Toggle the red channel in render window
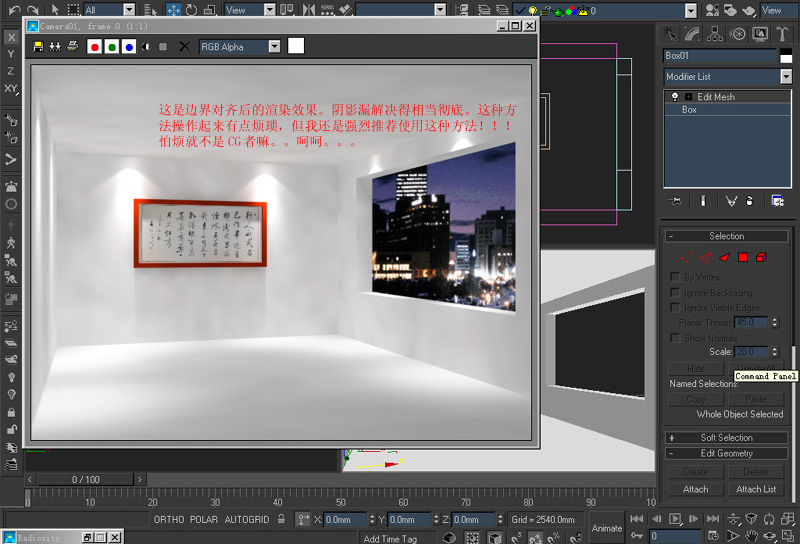The height and width of the screenshot is (544, 800). point(95,46)
